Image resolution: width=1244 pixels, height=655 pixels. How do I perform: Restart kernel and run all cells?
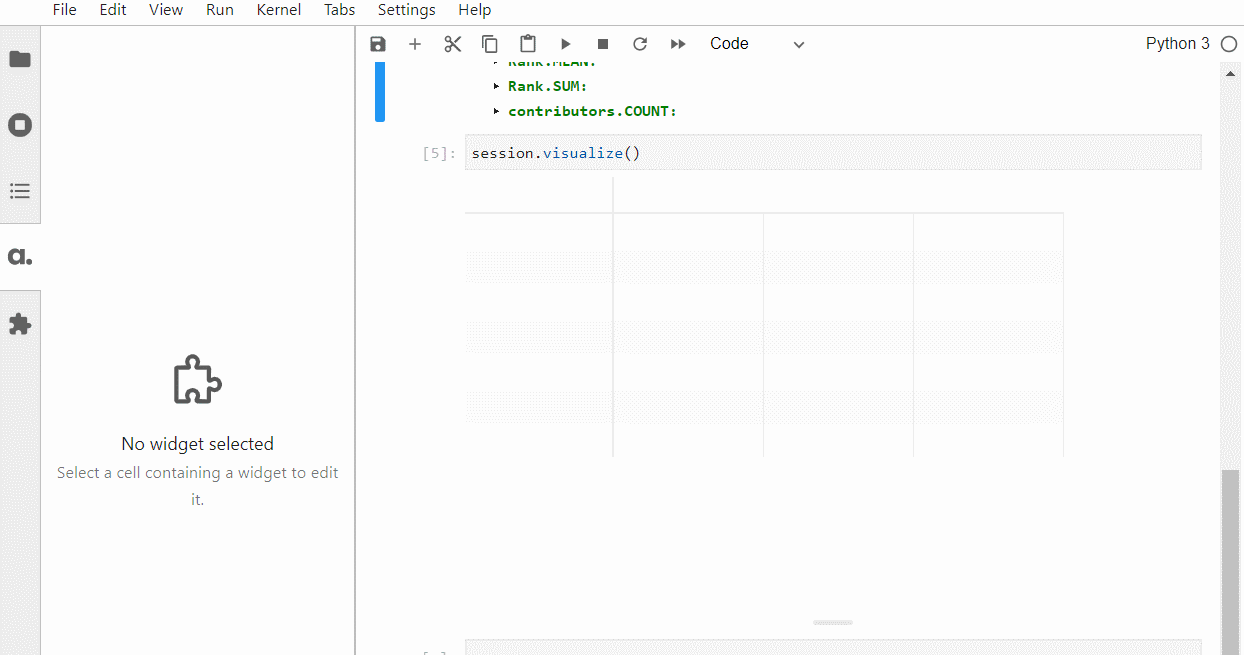678,44
